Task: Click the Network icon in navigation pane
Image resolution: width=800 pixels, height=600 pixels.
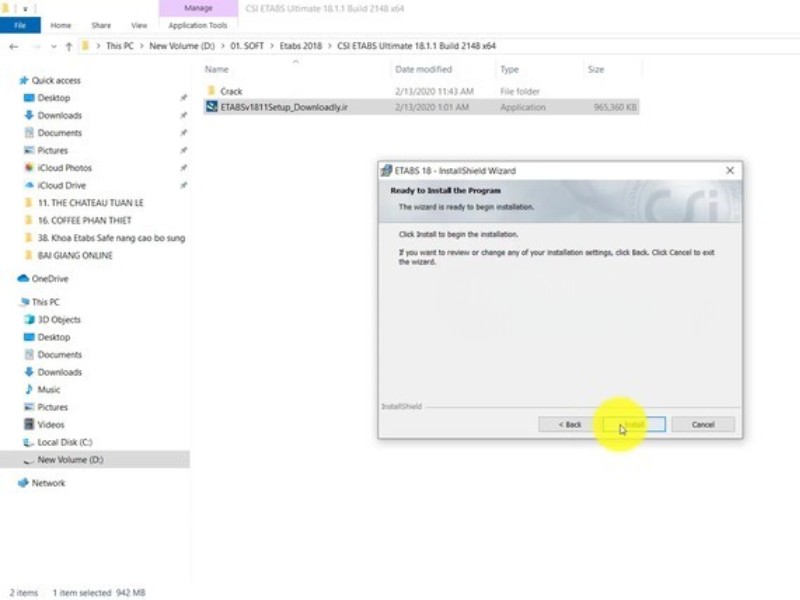Action: 22,483
